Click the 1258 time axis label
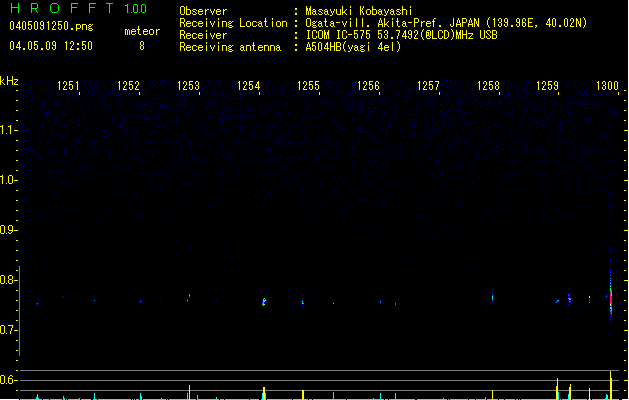629x400 pixels. point(488,85)
